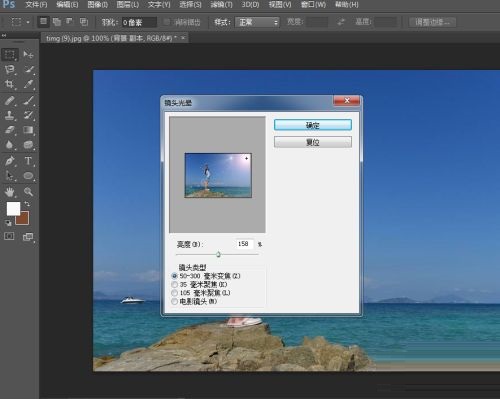Click the 亮度 brightness slider handle

tap(218, 254)
